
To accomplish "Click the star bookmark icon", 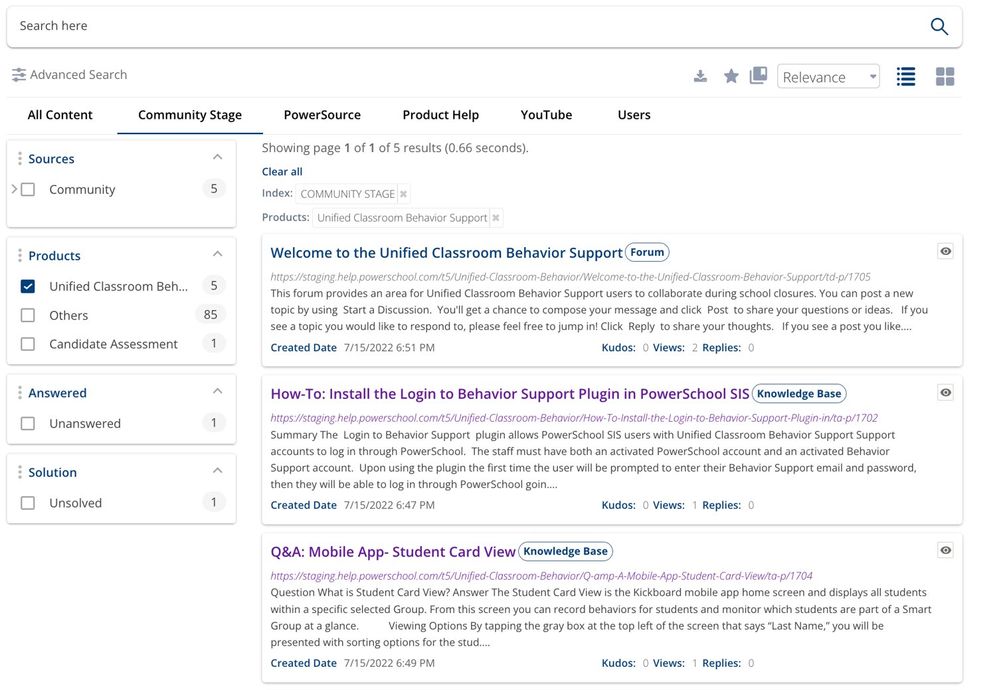I will pyautogui.click(x=731, y=77).
